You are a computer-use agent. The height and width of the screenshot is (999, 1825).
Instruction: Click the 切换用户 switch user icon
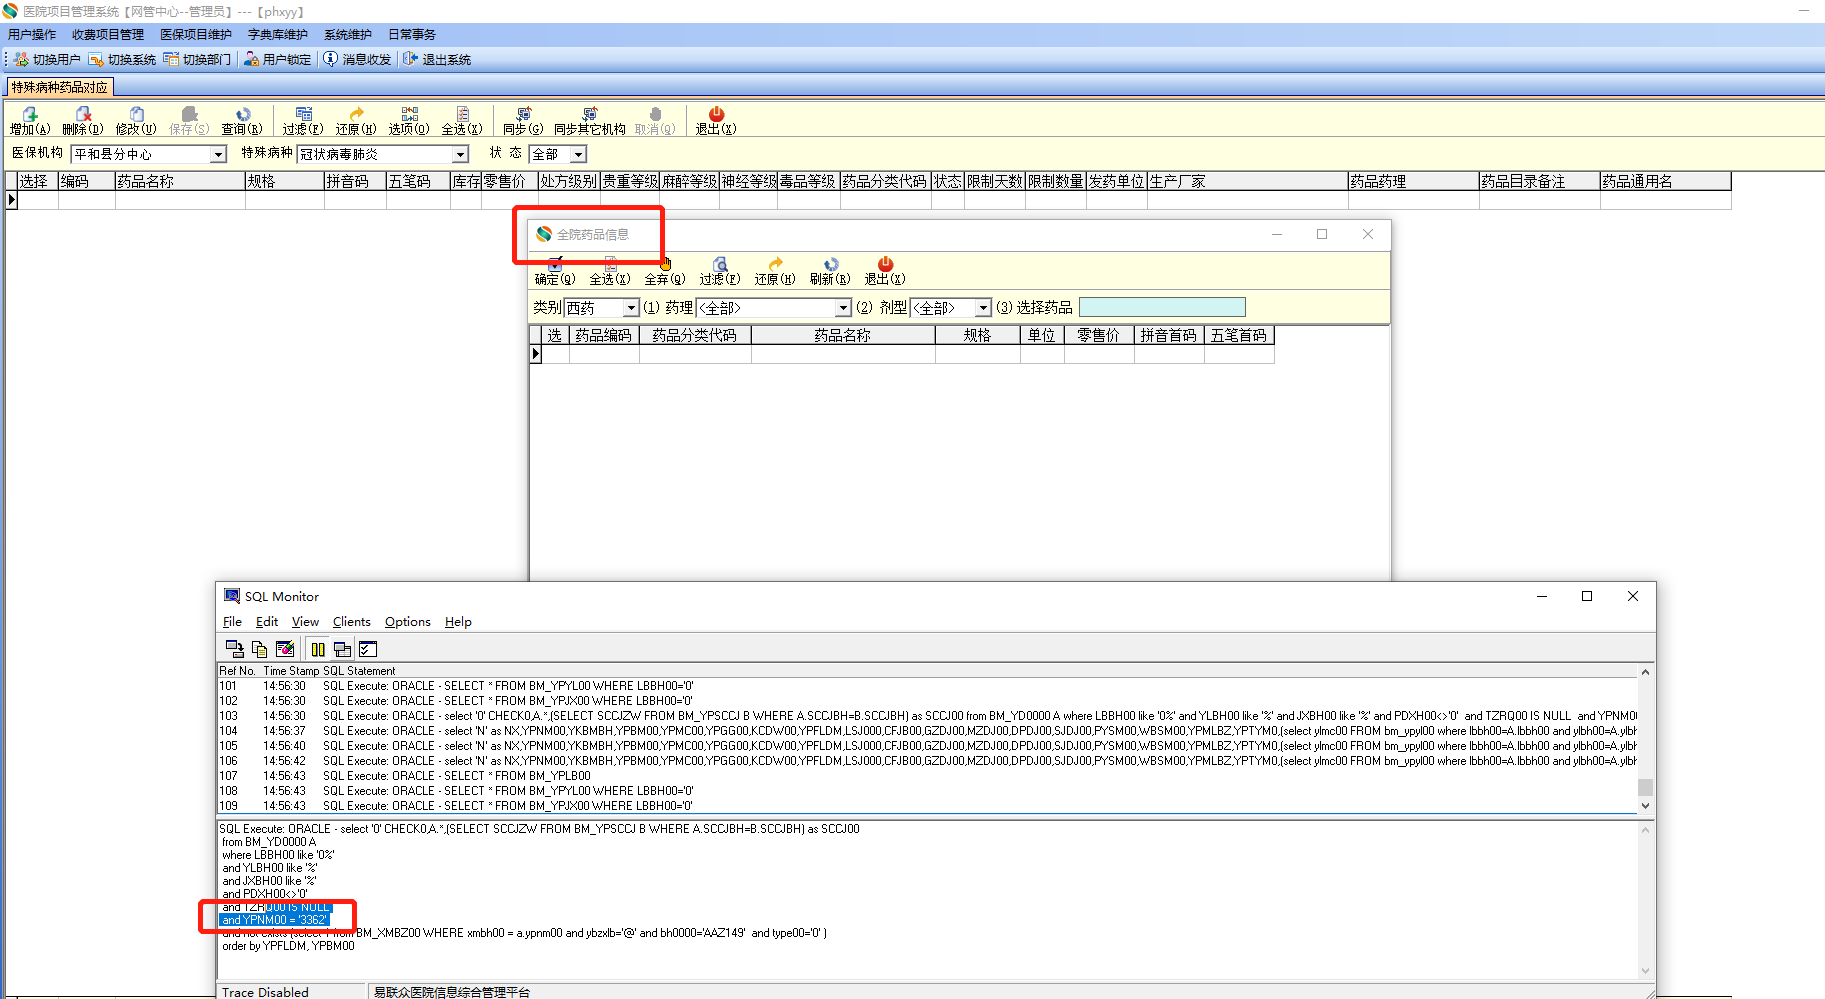pos(21,60)
